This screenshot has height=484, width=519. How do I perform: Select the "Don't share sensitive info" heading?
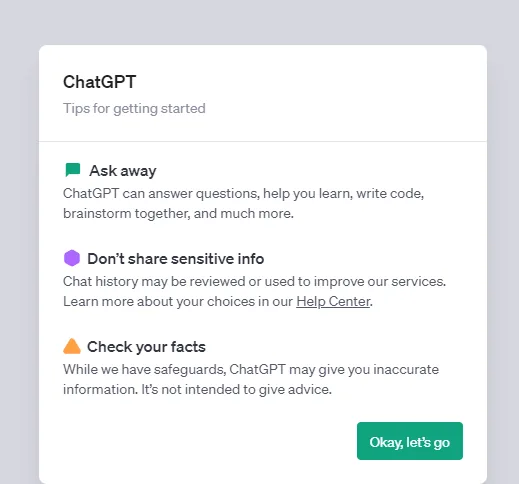pos(176,259)
